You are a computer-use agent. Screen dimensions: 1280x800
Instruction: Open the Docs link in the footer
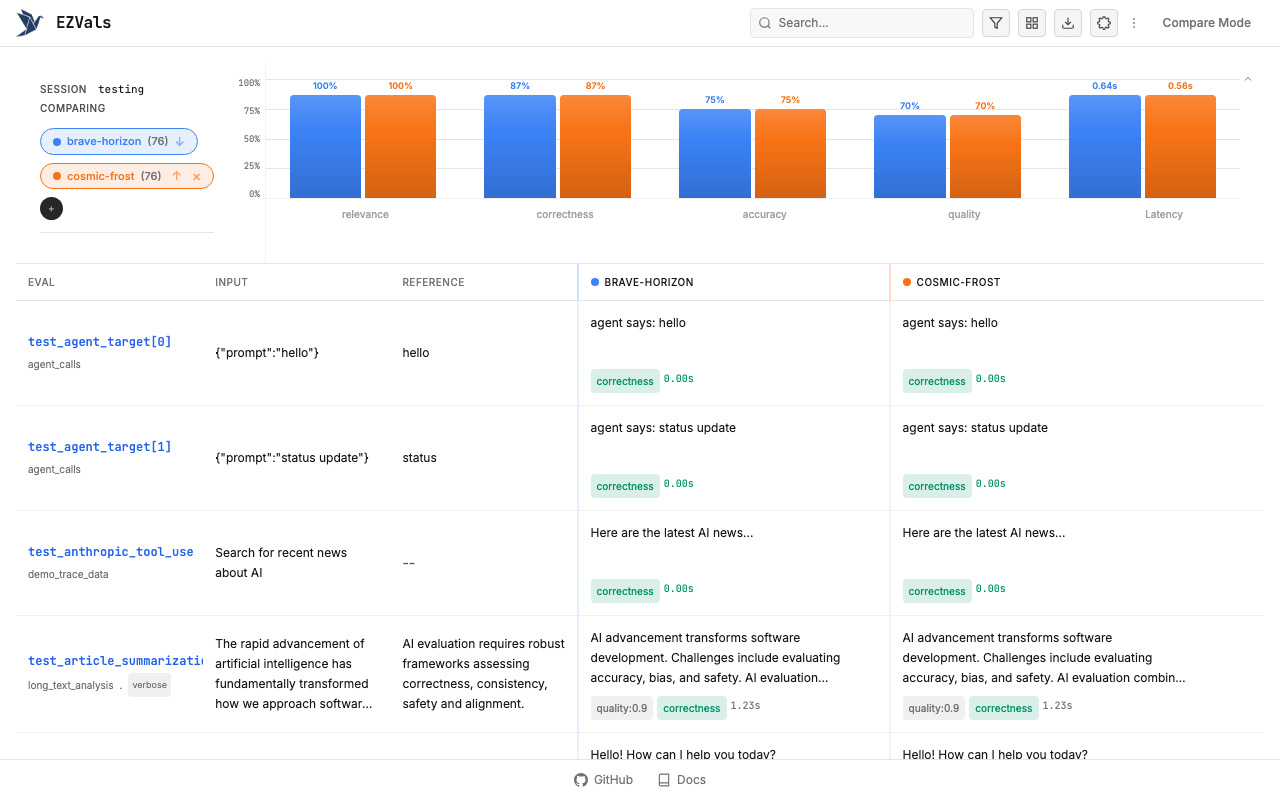click(x=682, y=780)
